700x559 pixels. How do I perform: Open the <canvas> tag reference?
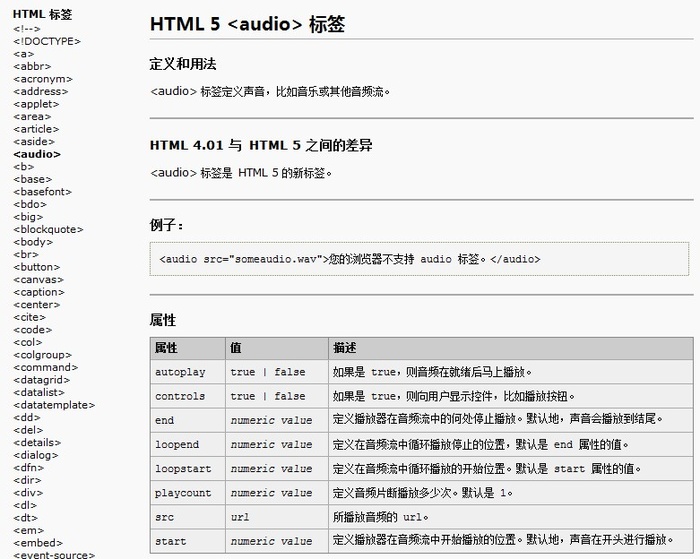click(38, 280)
